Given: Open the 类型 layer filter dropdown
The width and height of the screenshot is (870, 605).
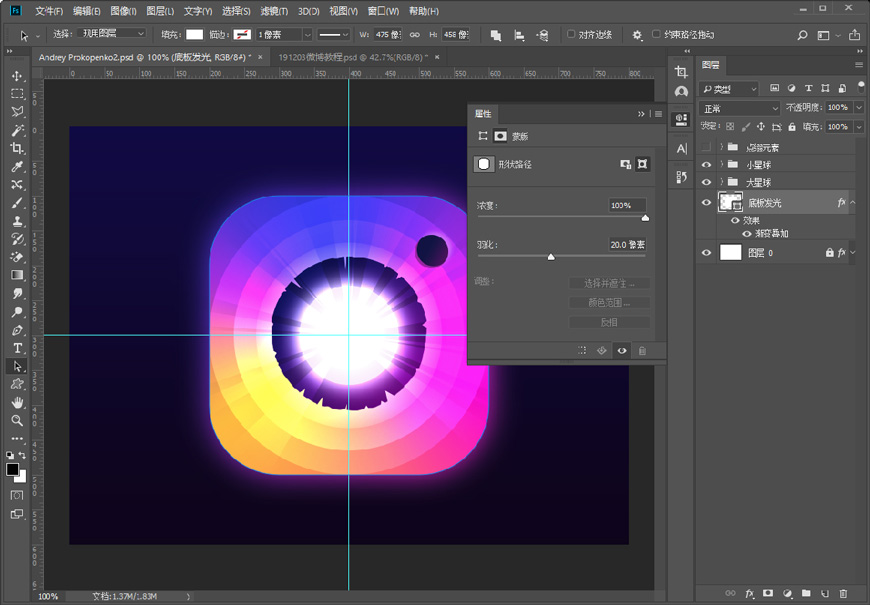Looking at the screenshot, I should point(729,88).
